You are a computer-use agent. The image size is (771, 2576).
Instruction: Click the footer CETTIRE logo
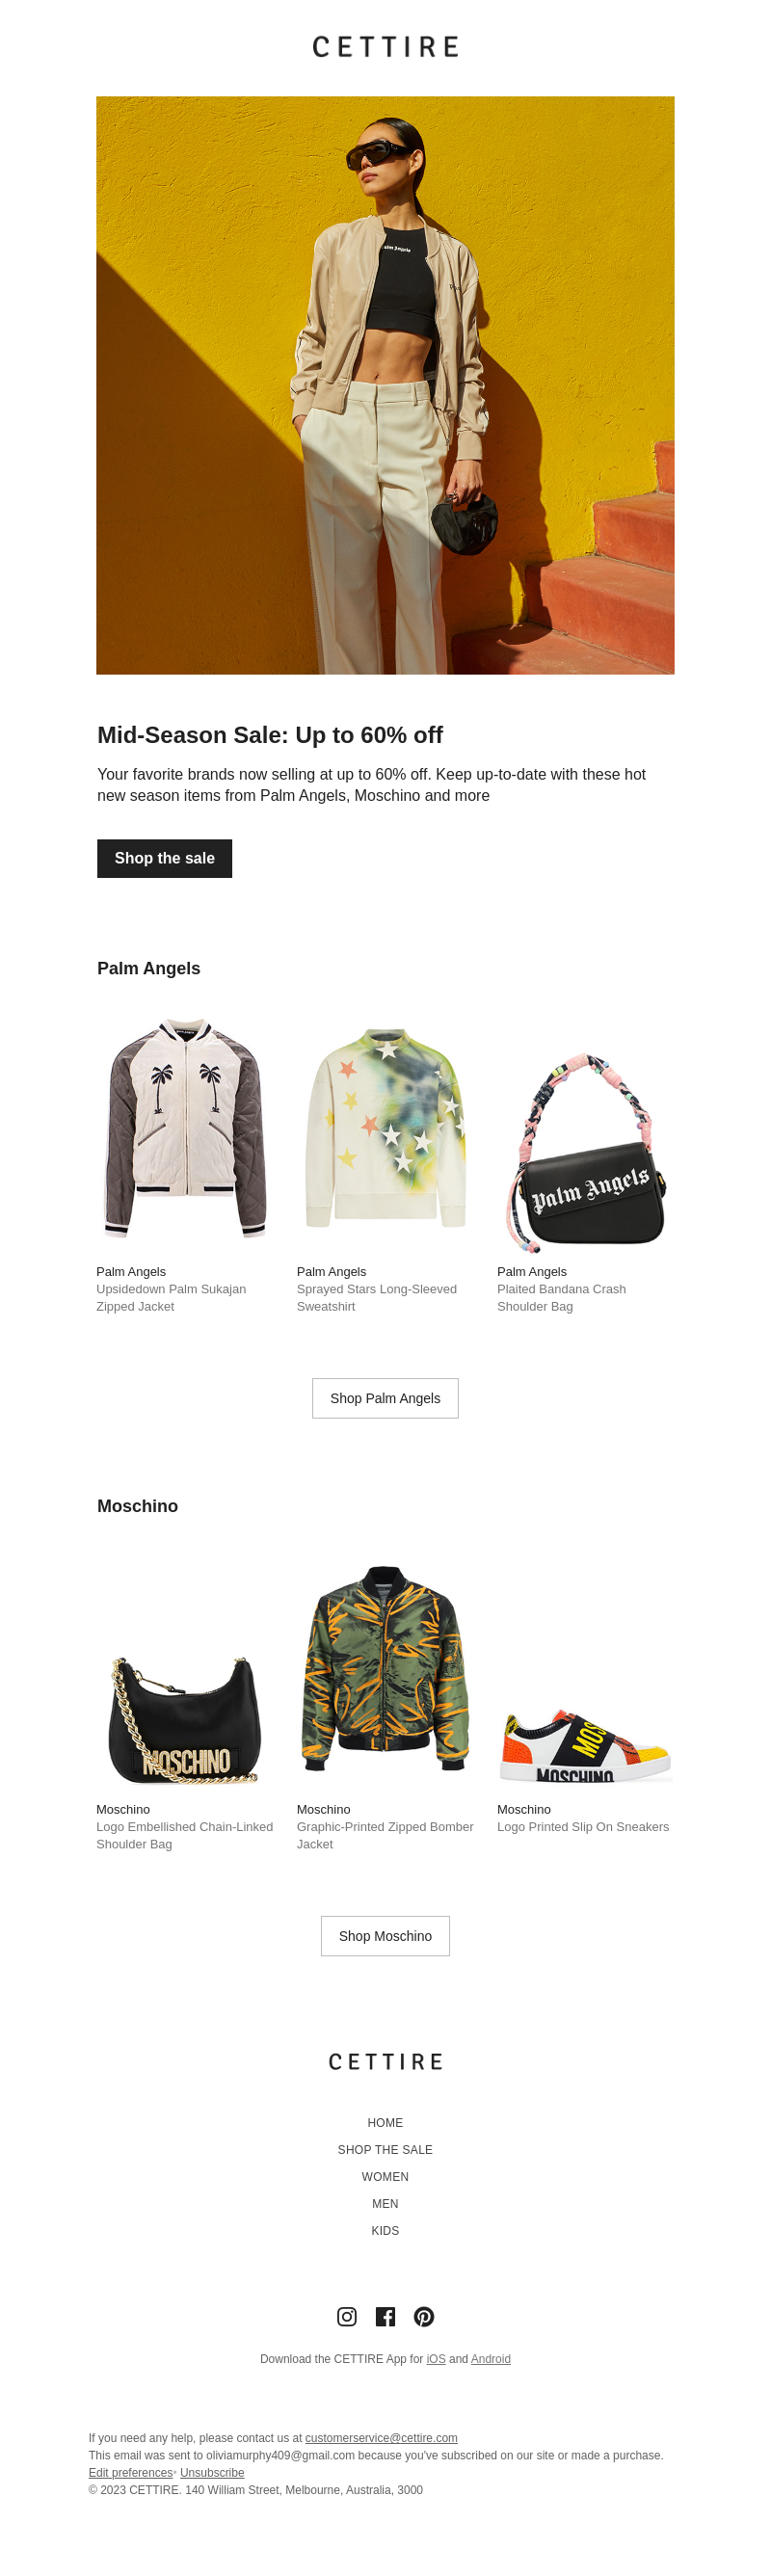click(385, 2062)
